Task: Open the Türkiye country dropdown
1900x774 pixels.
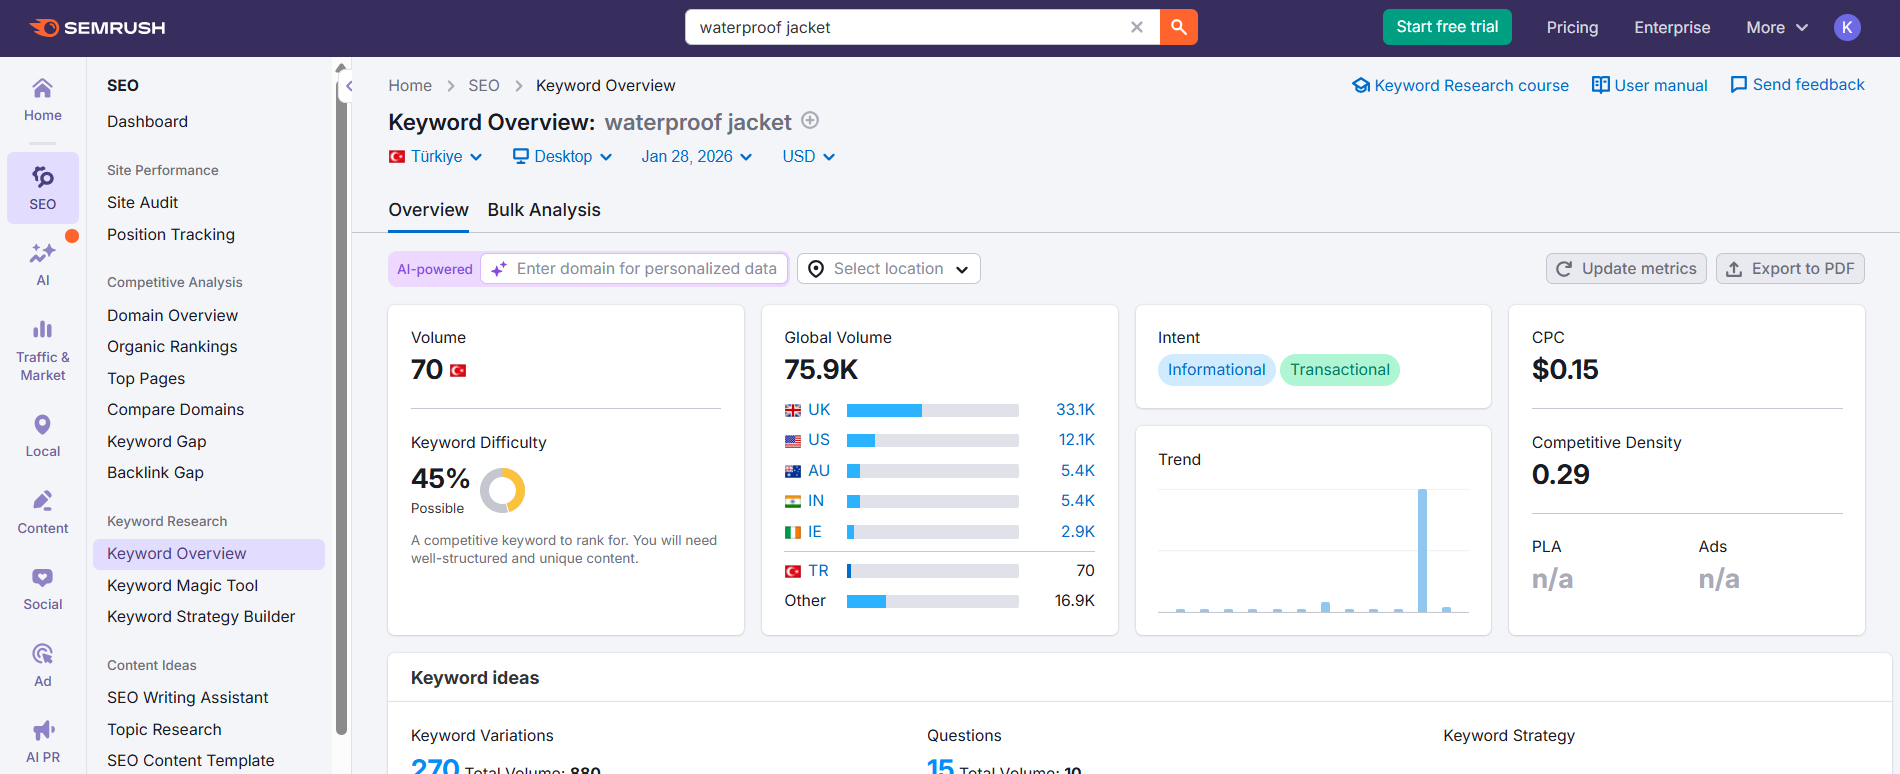Action: 435,156
